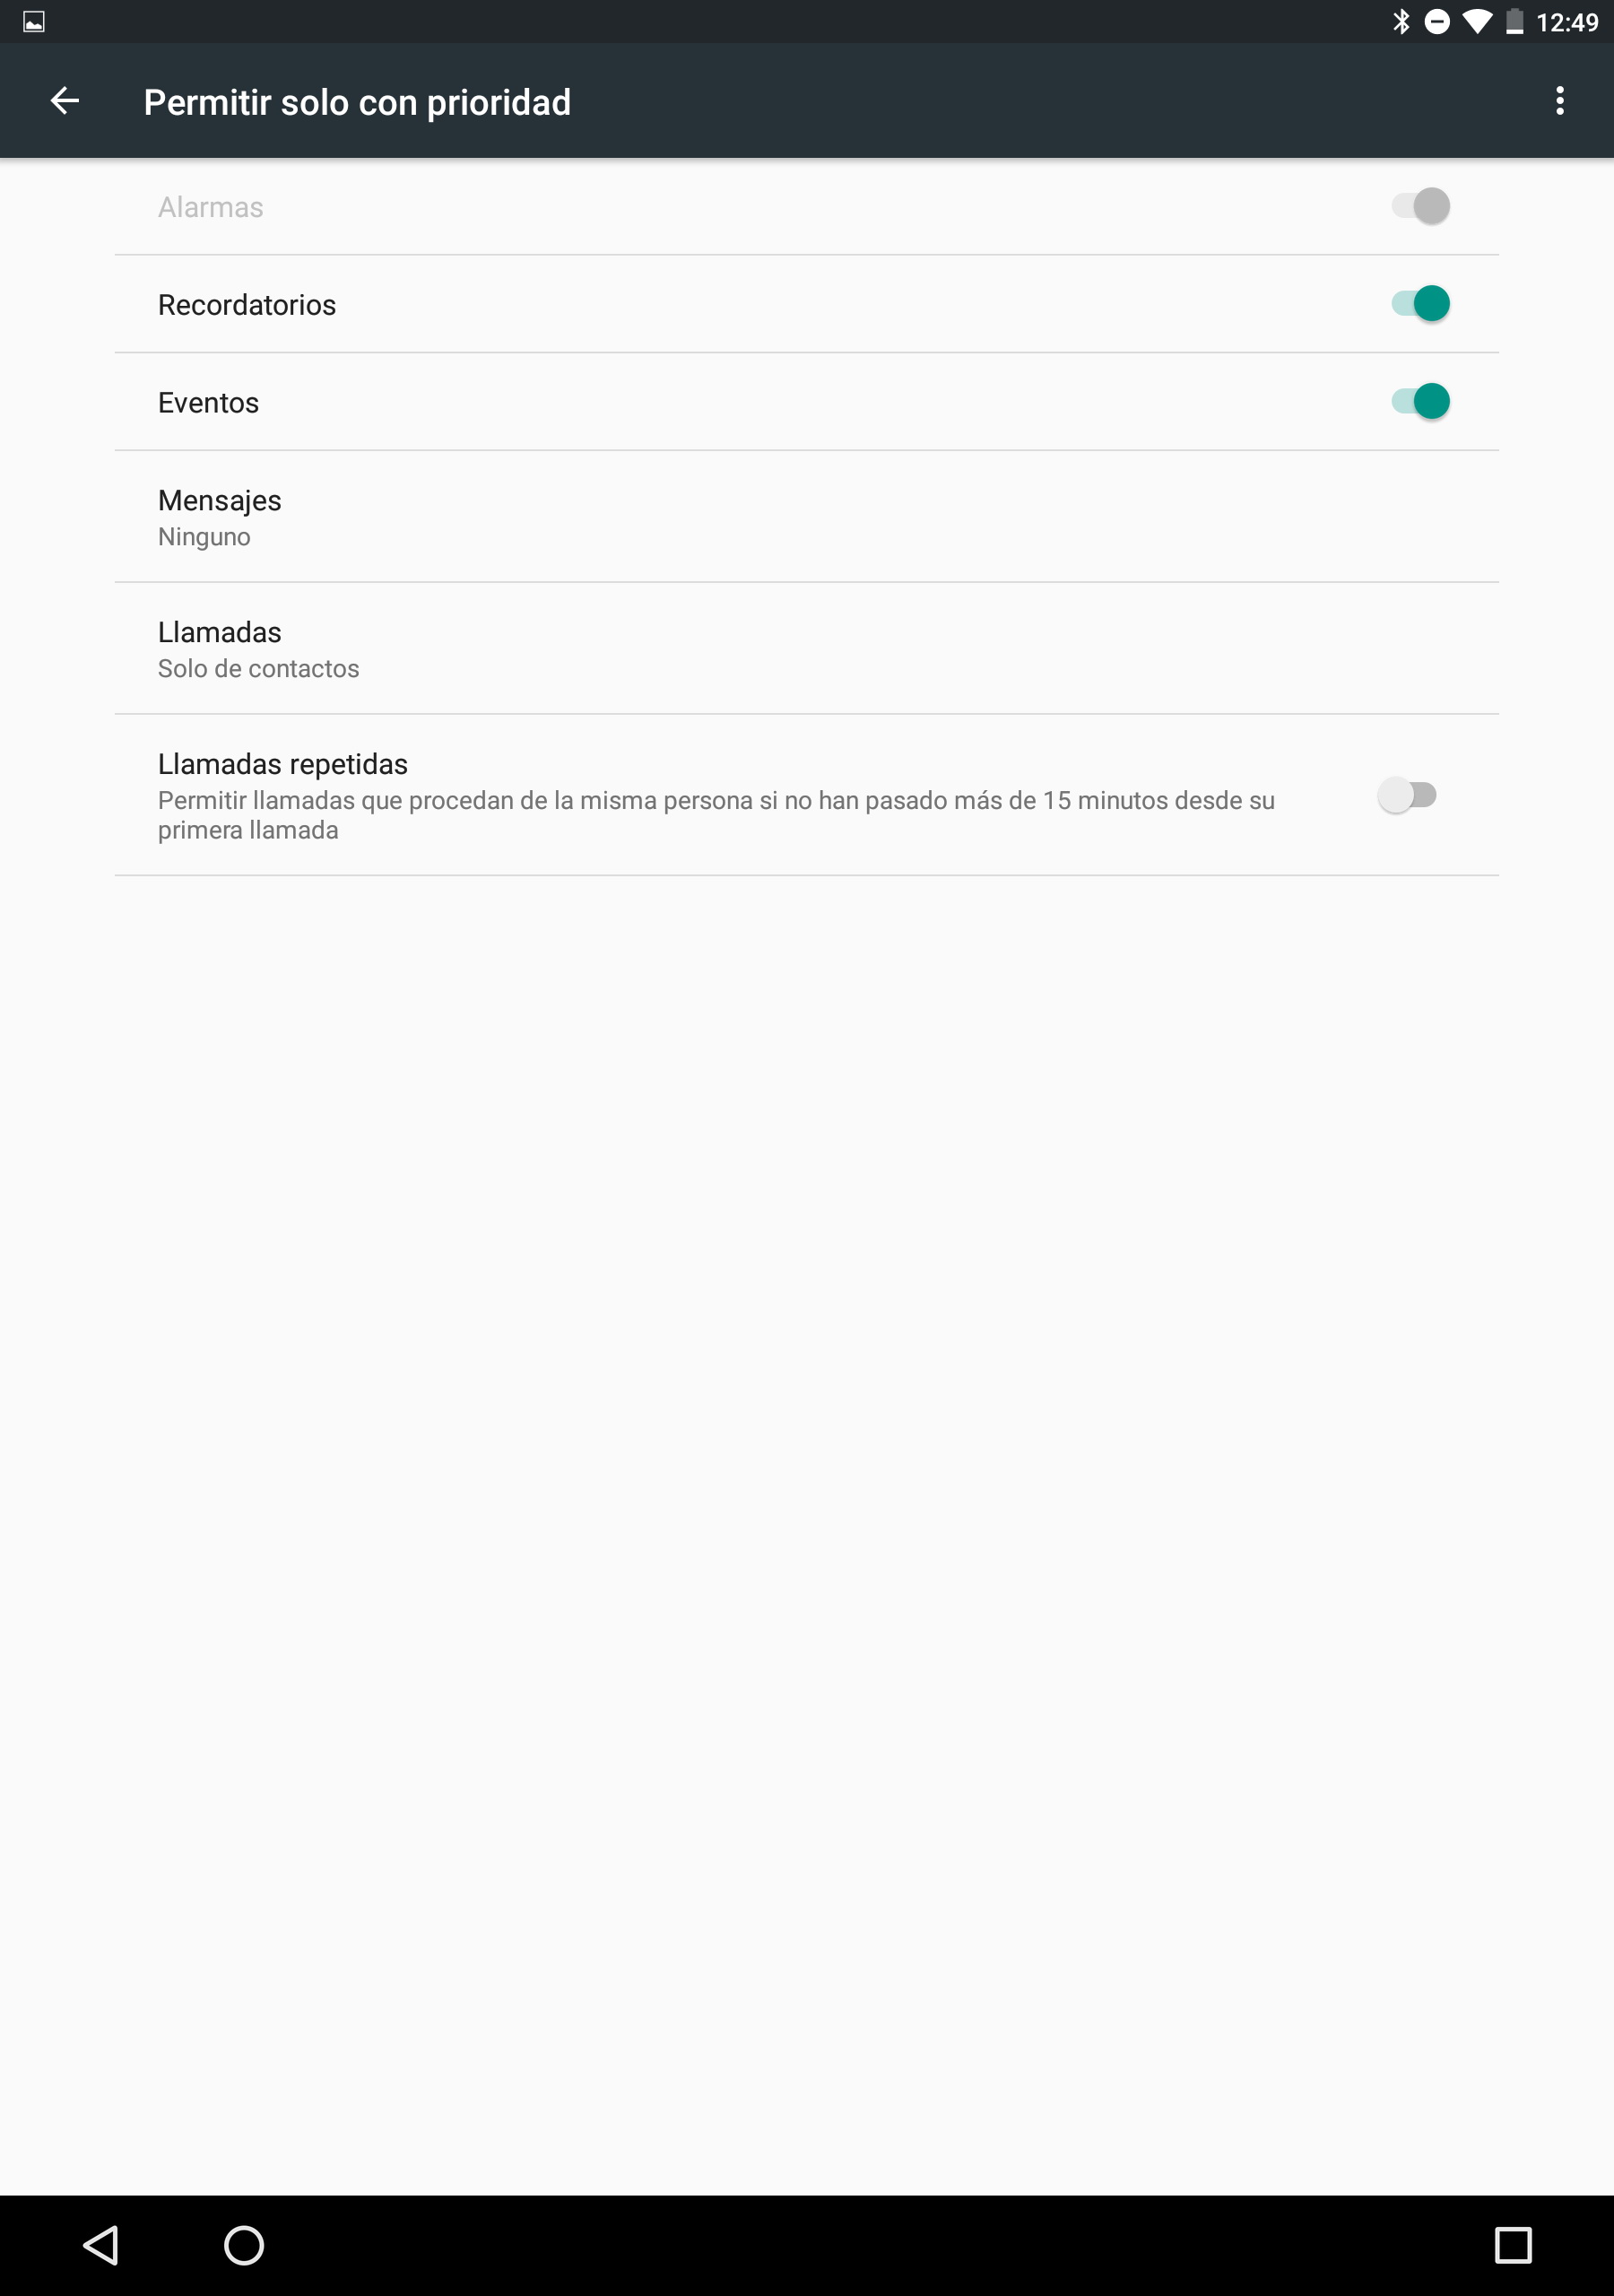Tap the Eventos row label
This screenshot has height=2296, width=1614.
click(x=208, y=403)
